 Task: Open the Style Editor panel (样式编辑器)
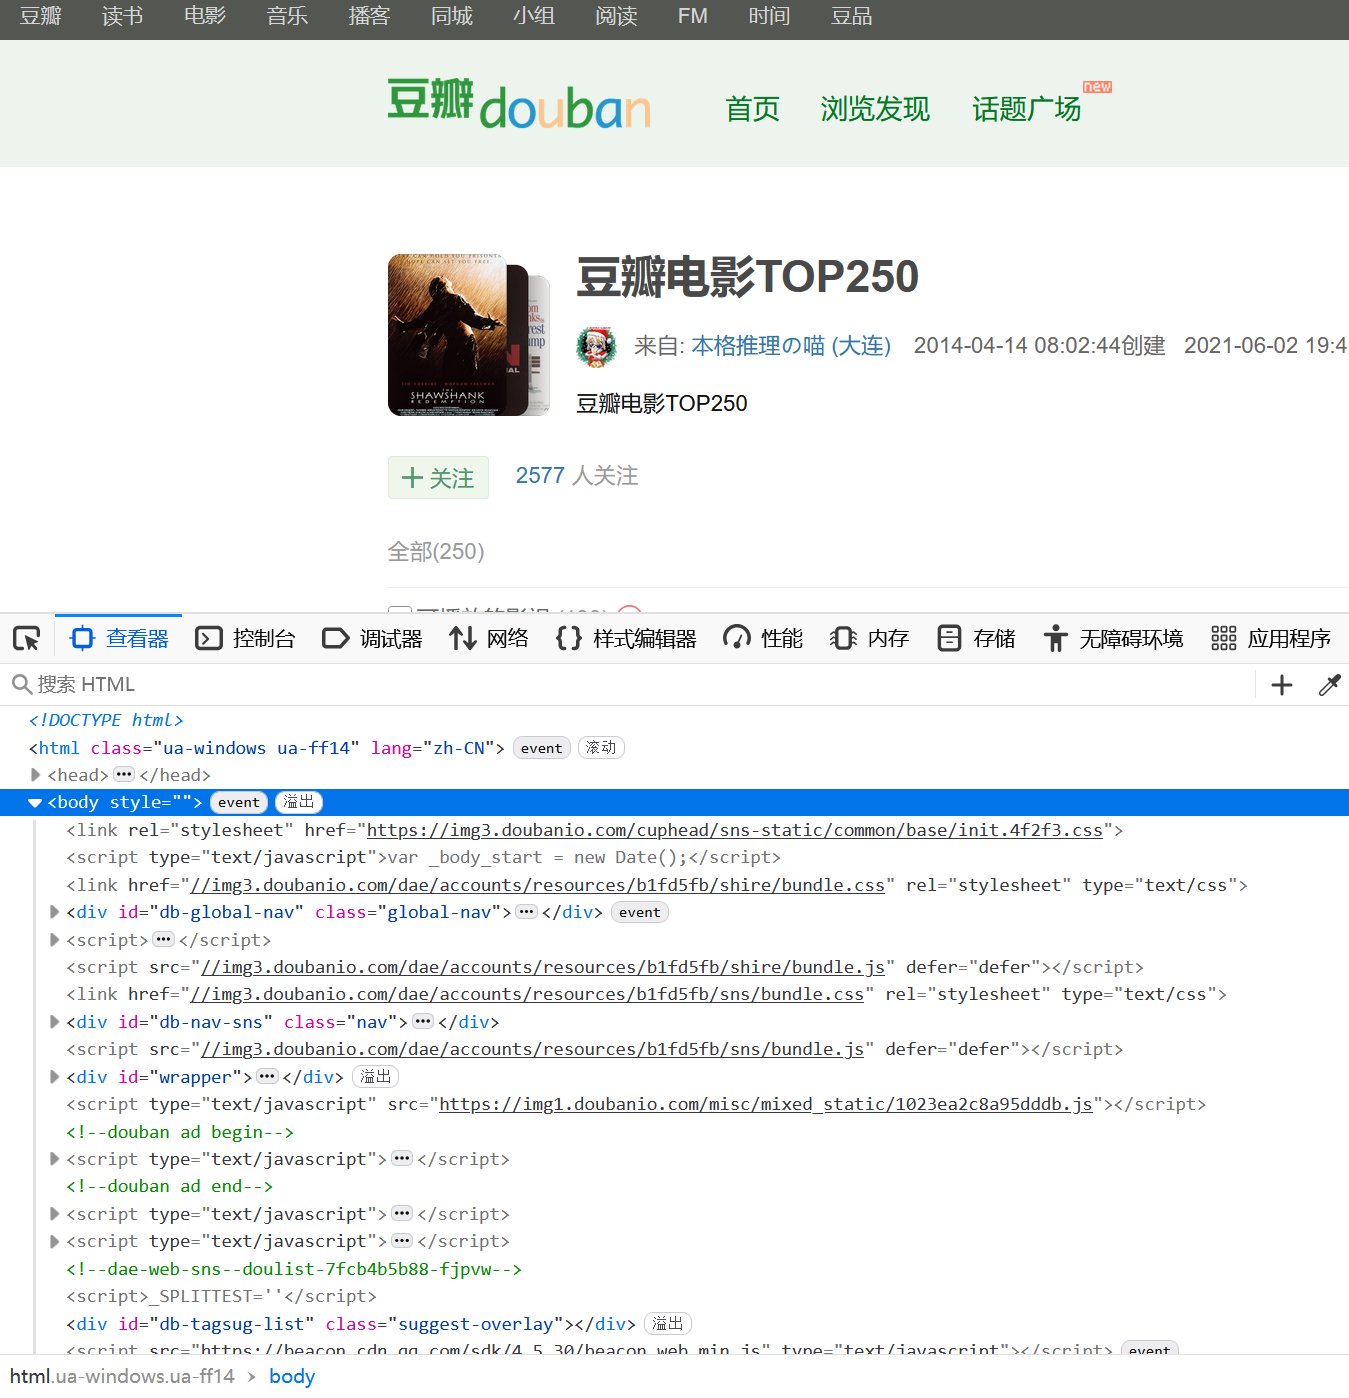pos(626,638)
